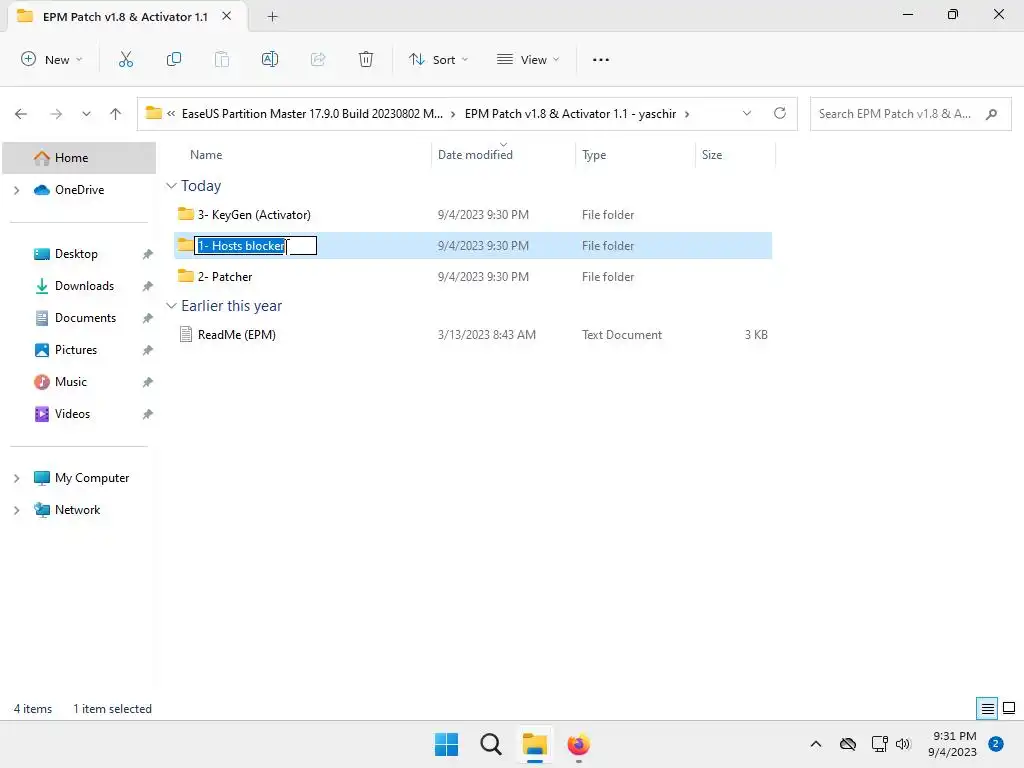Expand Network tree node
Screen dimensions: 1024x768
coord(16,510)
